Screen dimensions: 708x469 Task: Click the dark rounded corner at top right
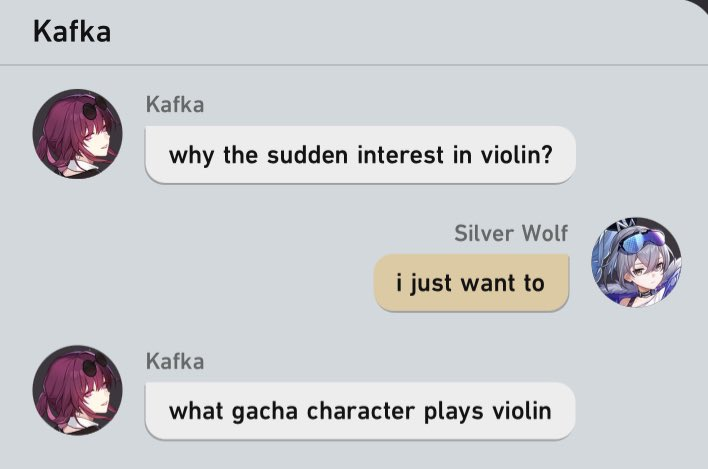point(698,7)
